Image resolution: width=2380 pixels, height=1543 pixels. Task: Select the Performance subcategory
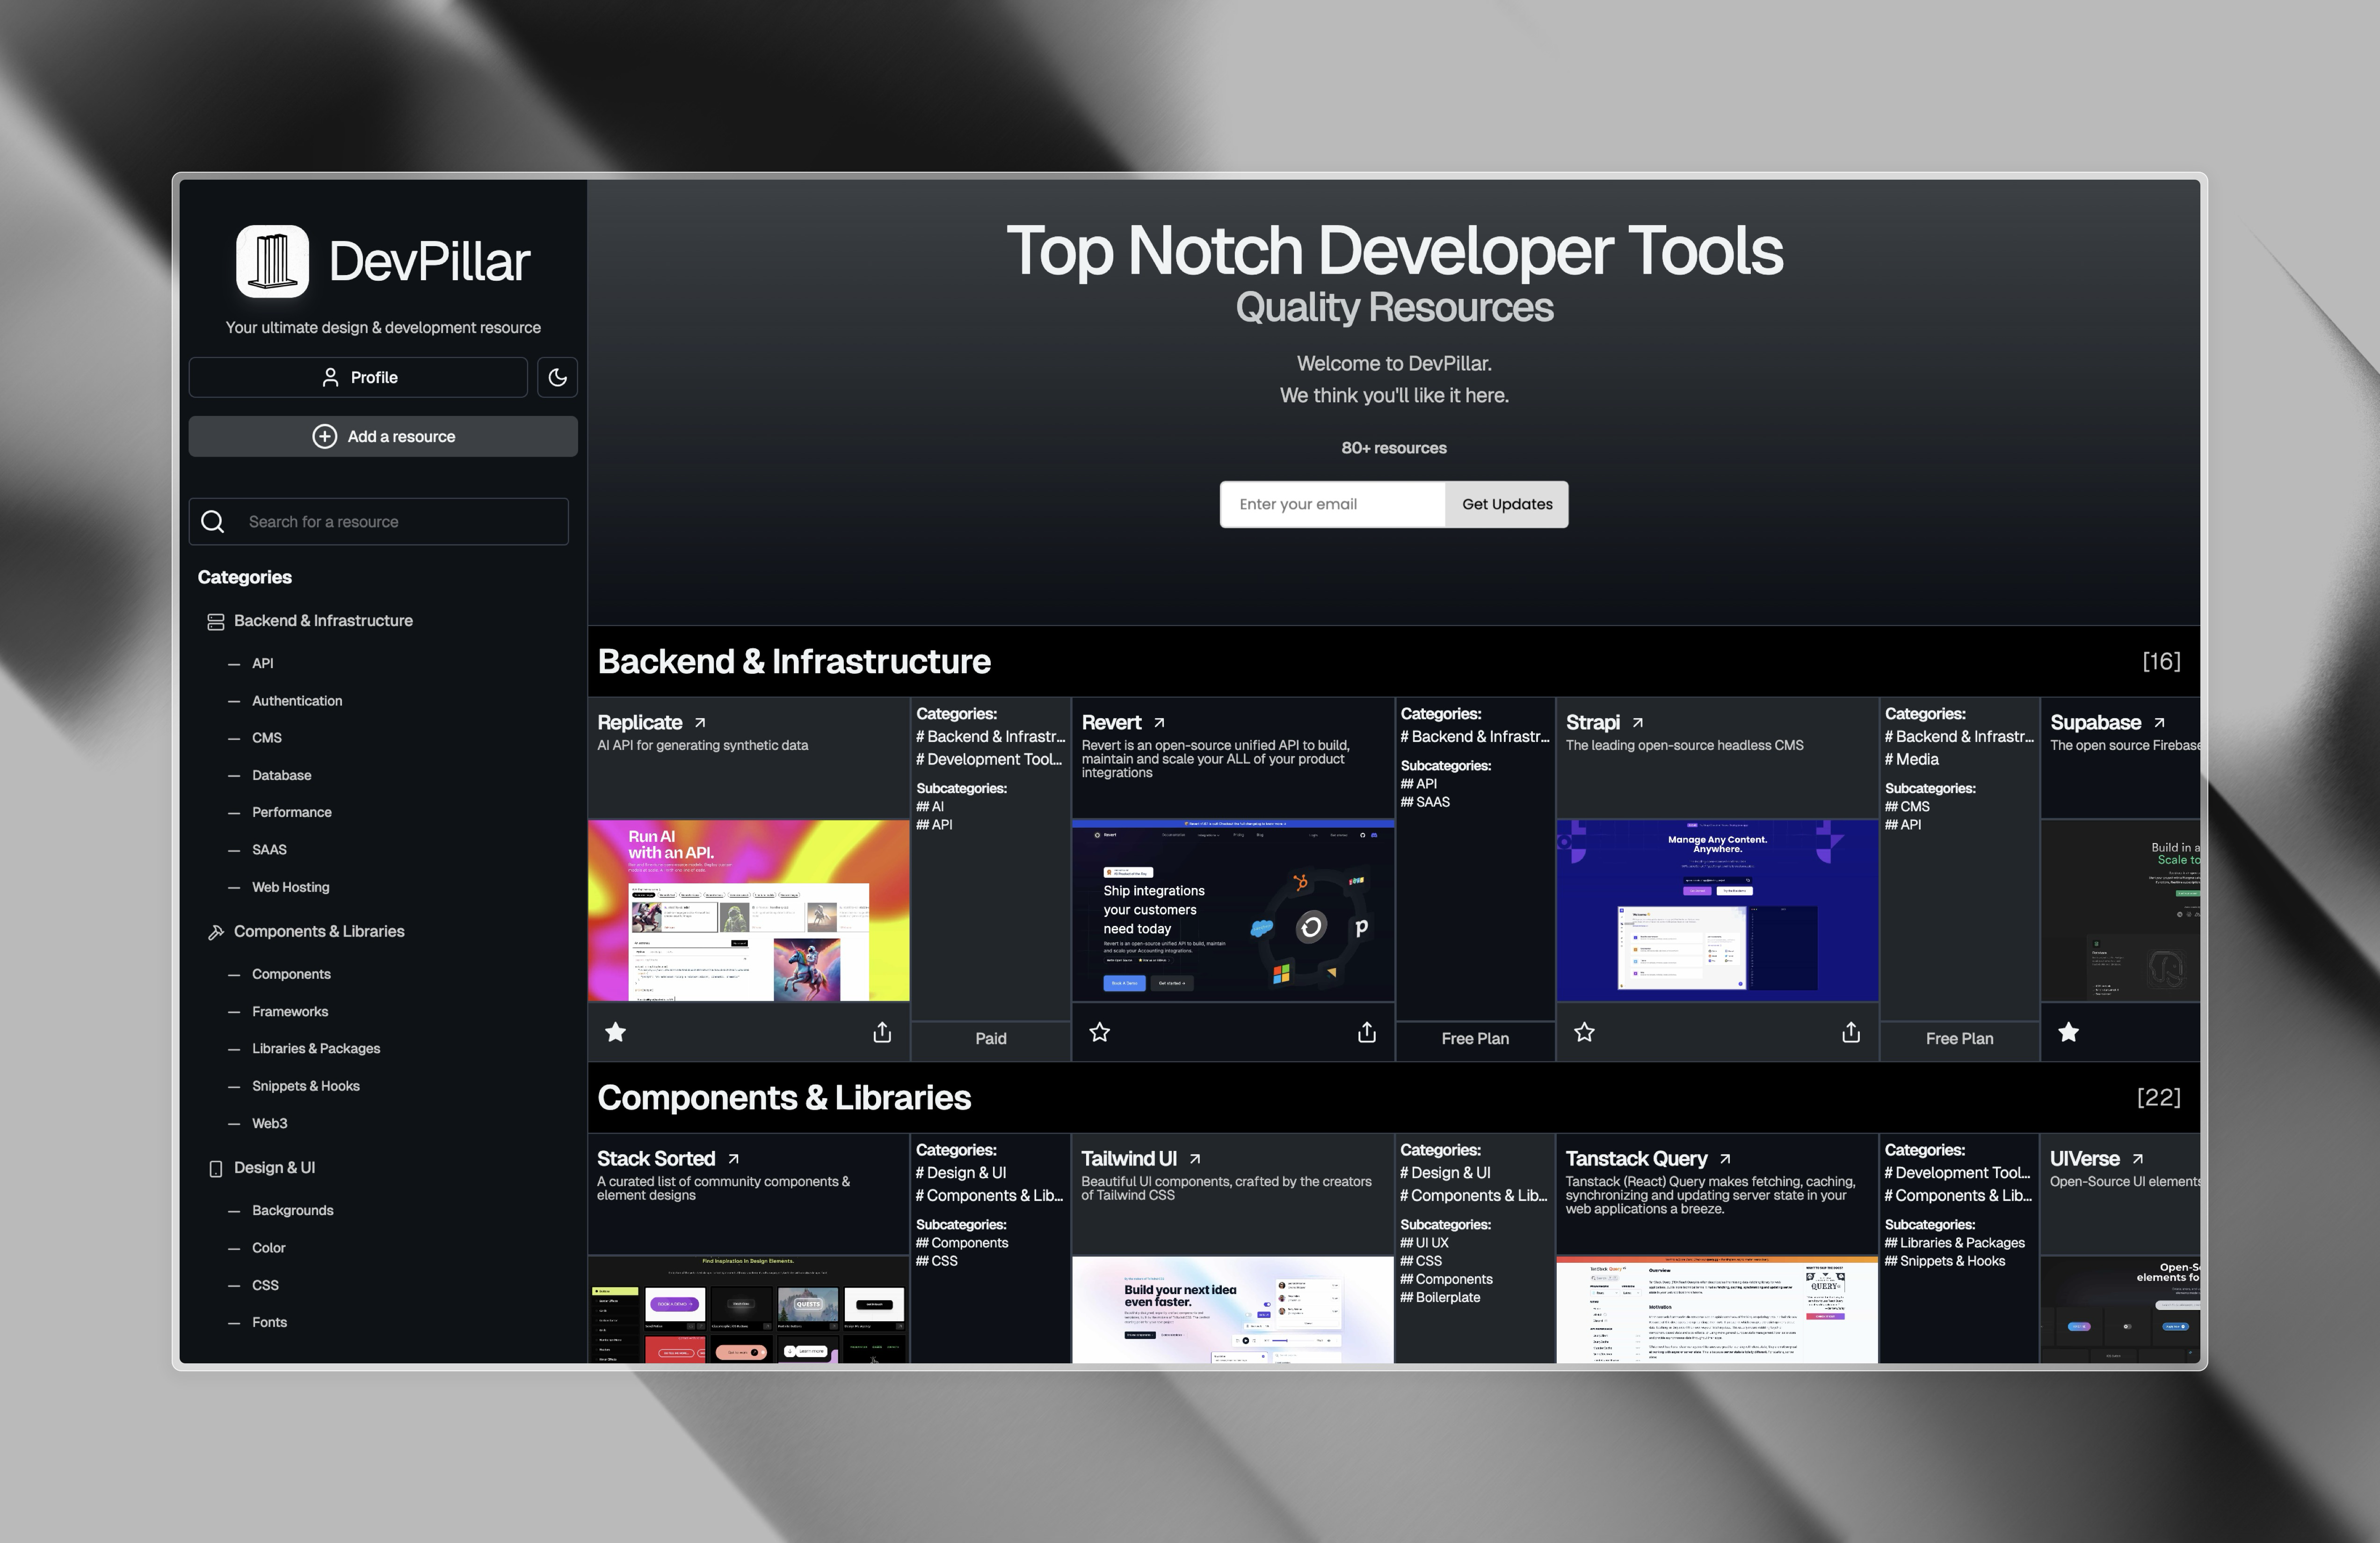(292, 812)
